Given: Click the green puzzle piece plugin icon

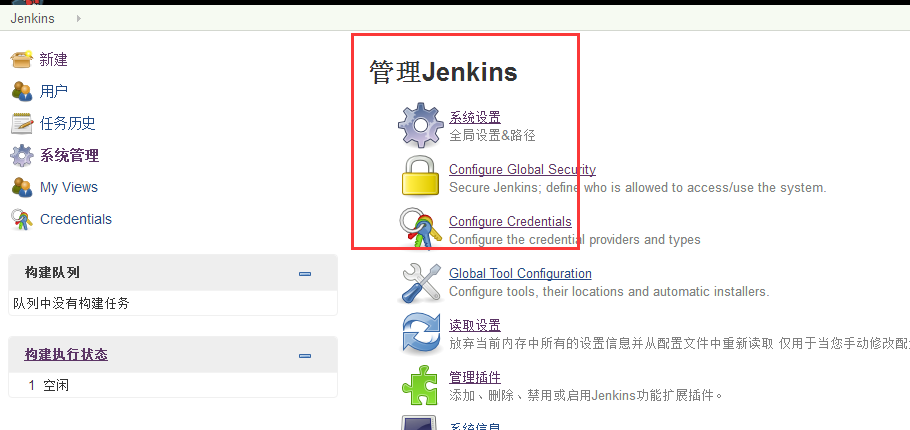Looking at the screenshot, I should [422, 385].
